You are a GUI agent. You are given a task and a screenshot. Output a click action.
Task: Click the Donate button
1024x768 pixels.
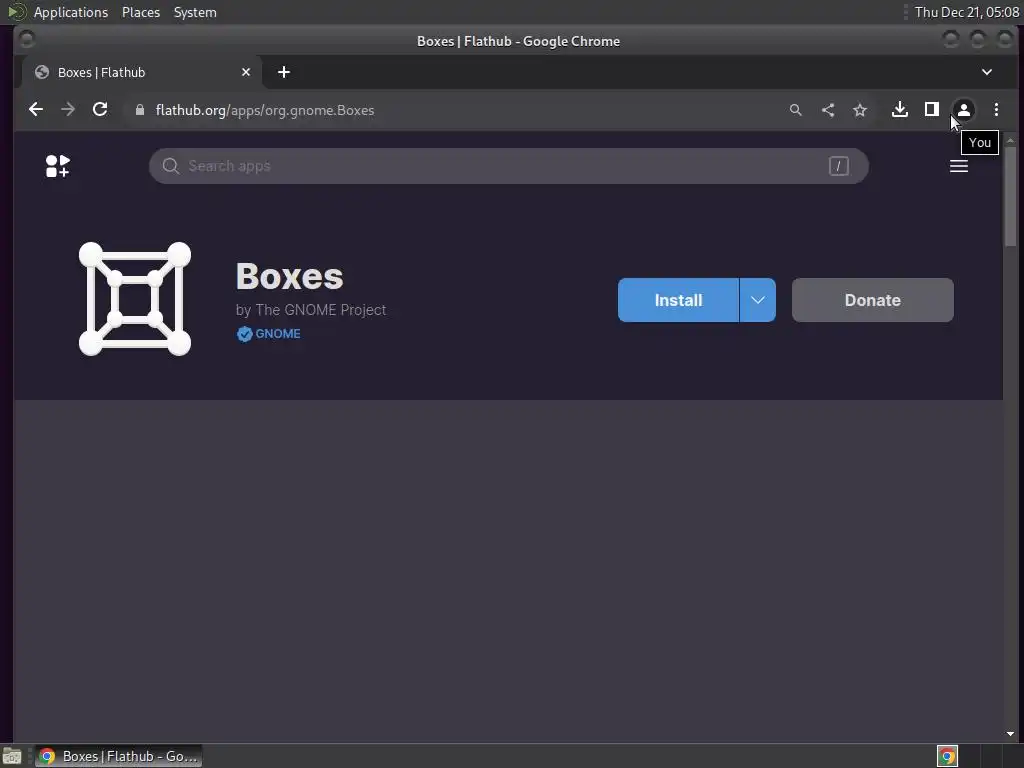872,300
